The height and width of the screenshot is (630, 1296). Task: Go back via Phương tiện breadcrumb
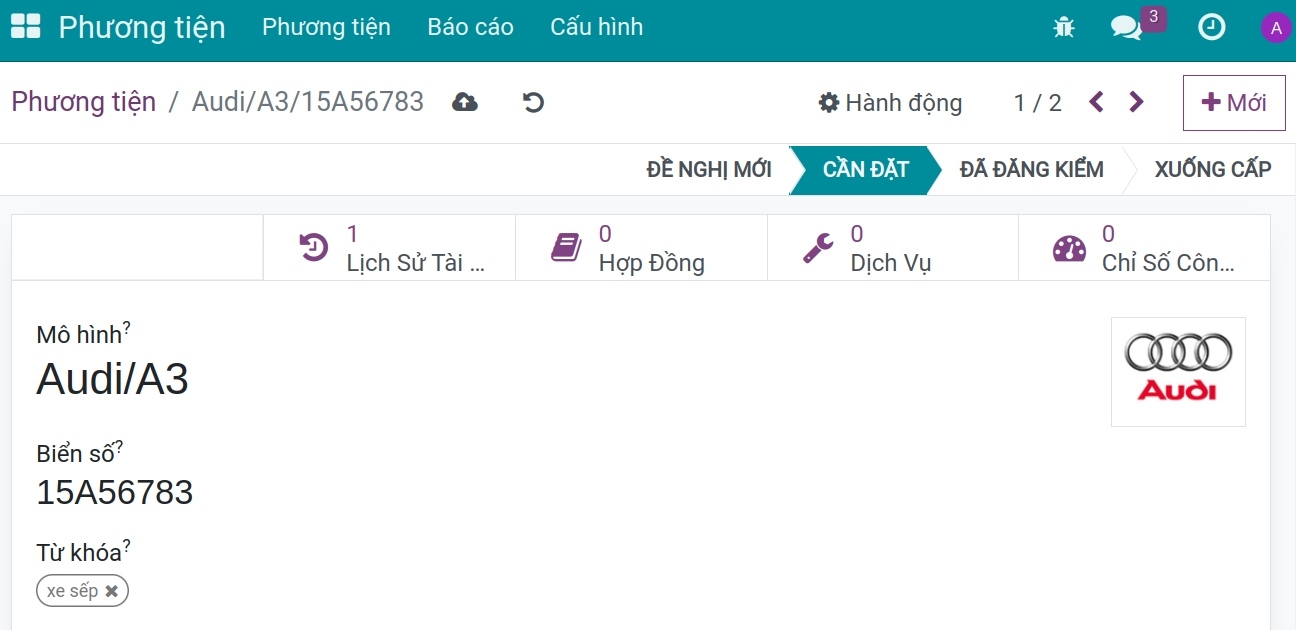(x=84, y=102)
